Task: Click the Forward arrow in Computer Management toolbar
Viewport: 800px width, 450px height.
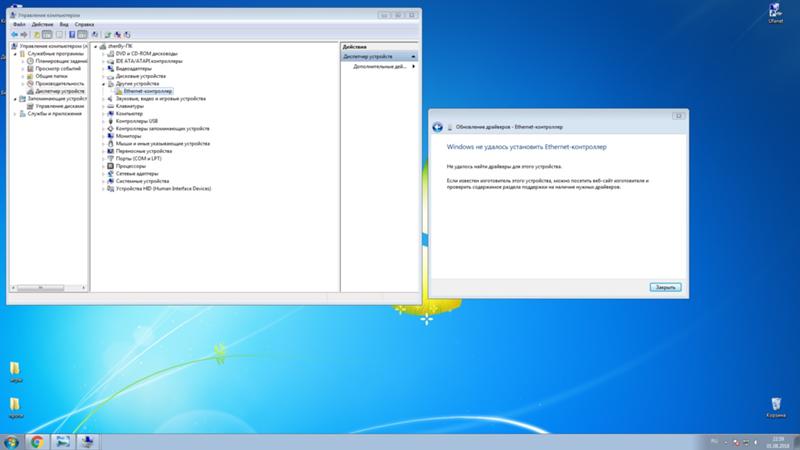Action: (x=23, y=35)
